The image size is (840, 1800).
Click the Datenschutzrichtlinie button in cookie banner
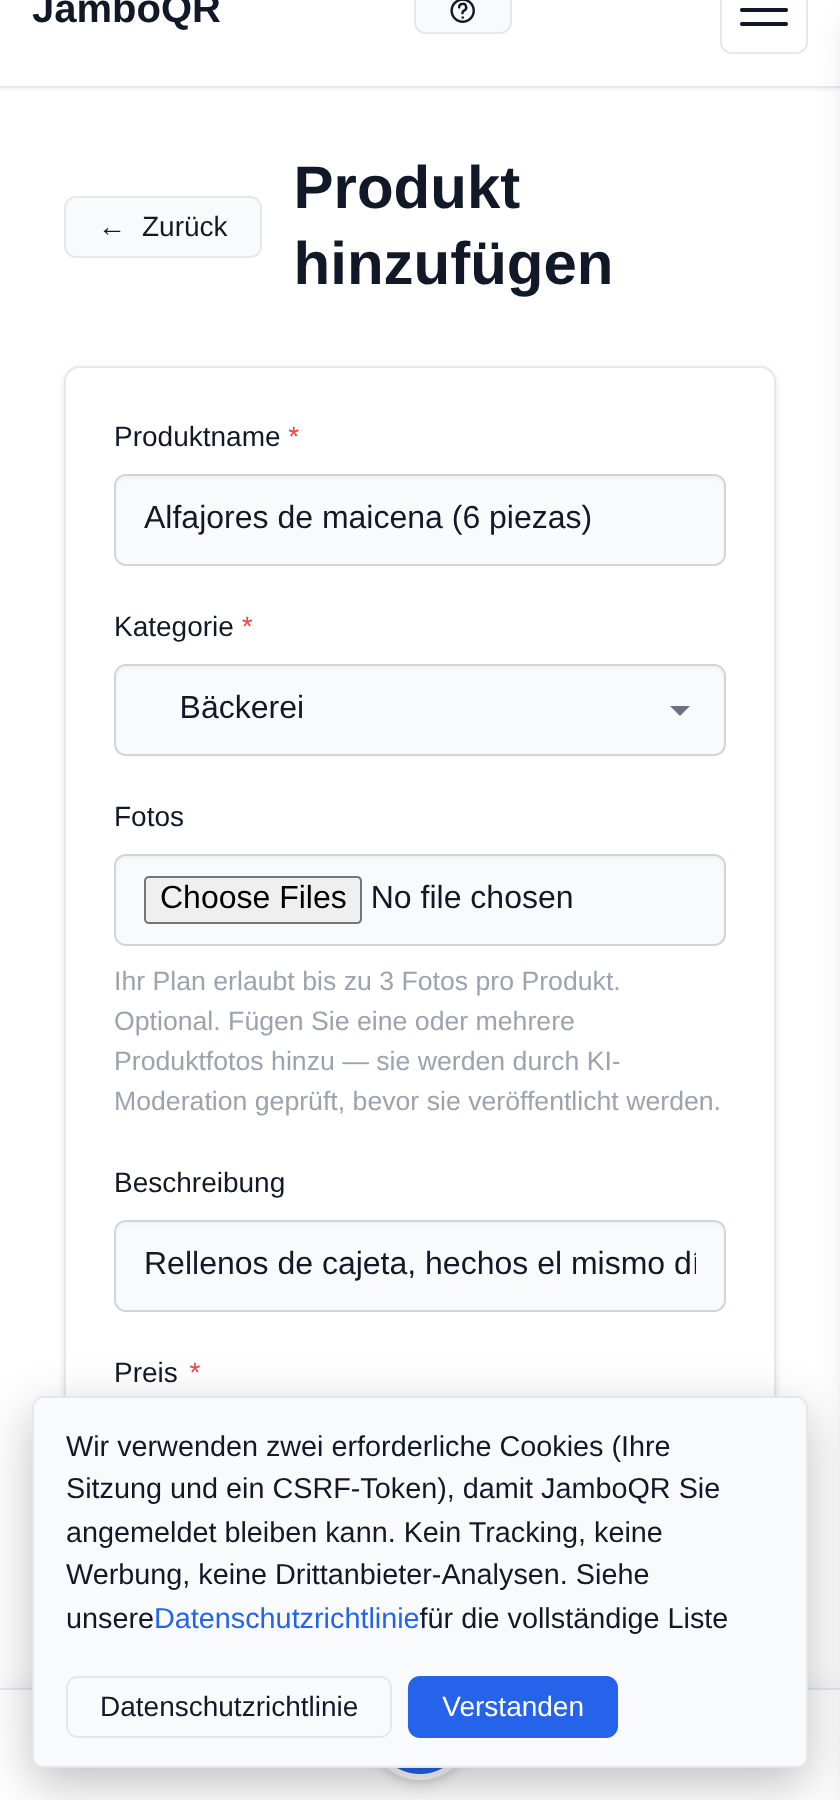(229, 1707)
